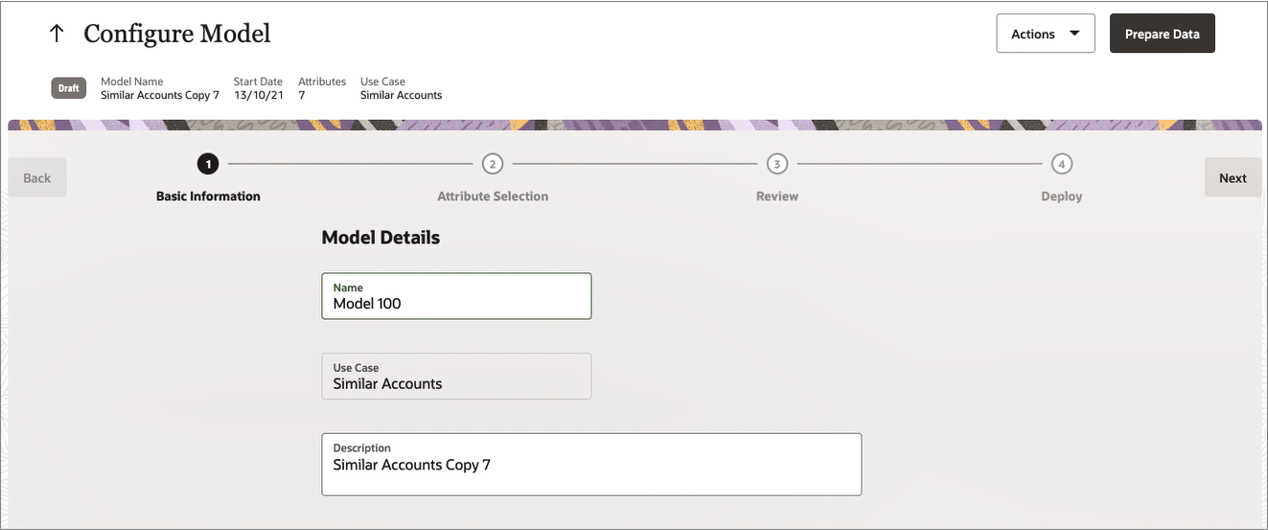Select step 4 circle icon
The image size is (1268, 530).
click(1062, 164)
